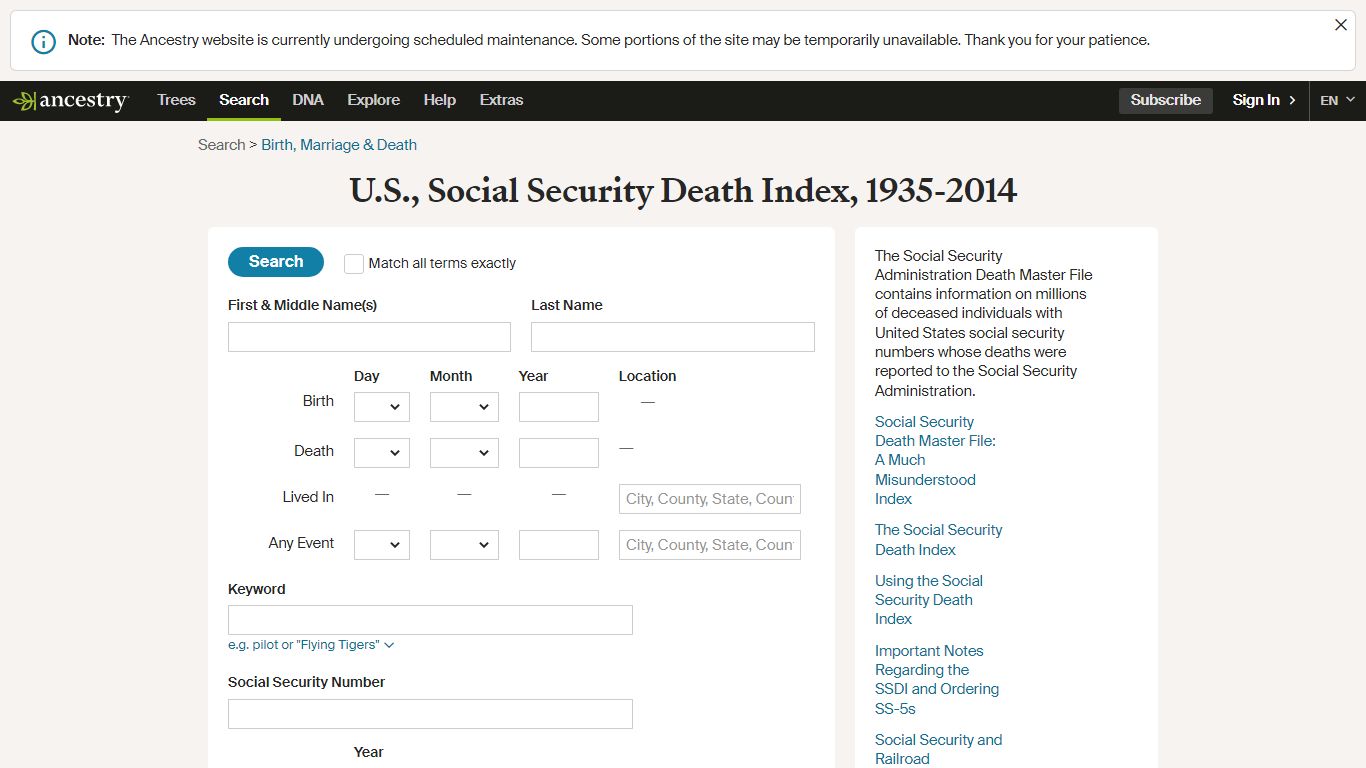Open the EN language selector

click(1337, 100)
